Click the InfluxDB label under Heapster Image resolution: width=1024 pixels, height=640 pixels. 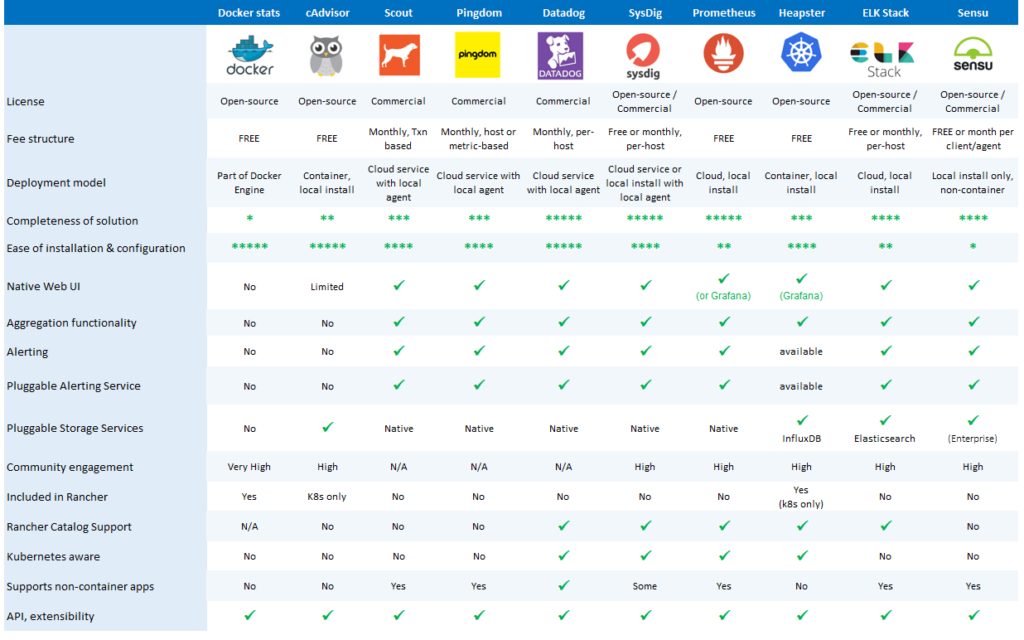tap(801, 438)
